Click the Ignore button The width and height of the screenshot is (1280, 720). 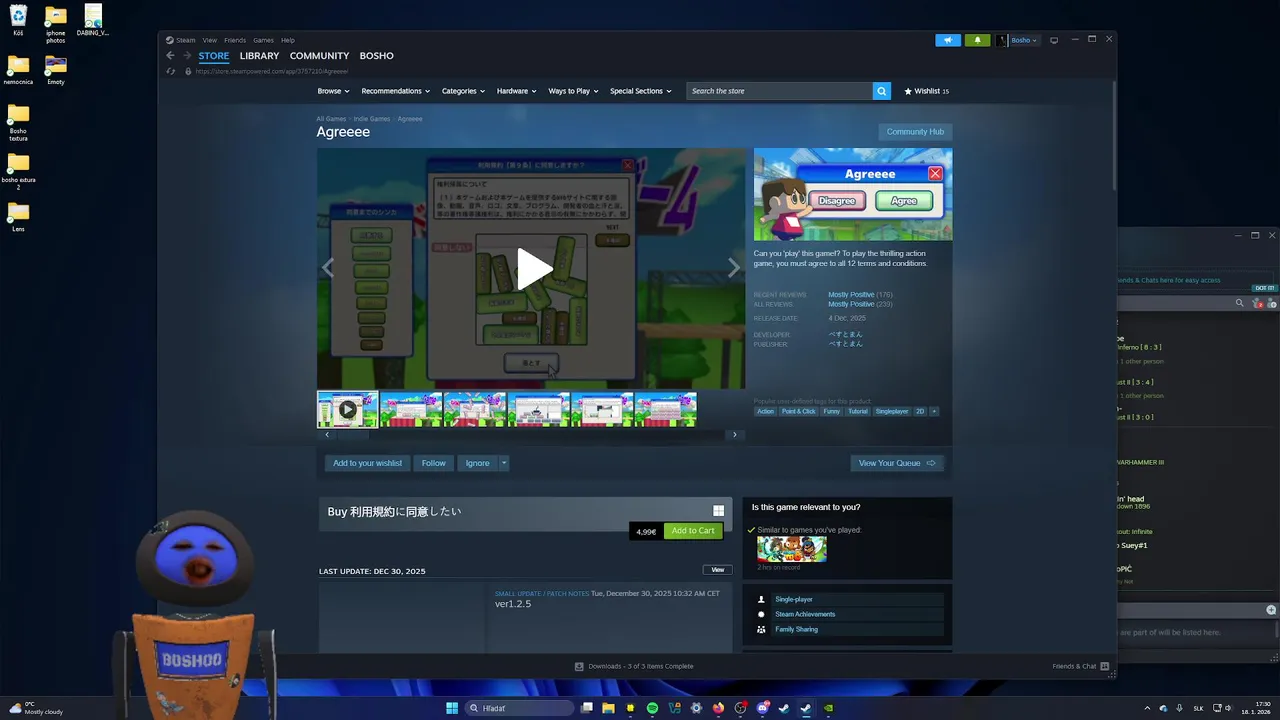click(x=477, y=463)
